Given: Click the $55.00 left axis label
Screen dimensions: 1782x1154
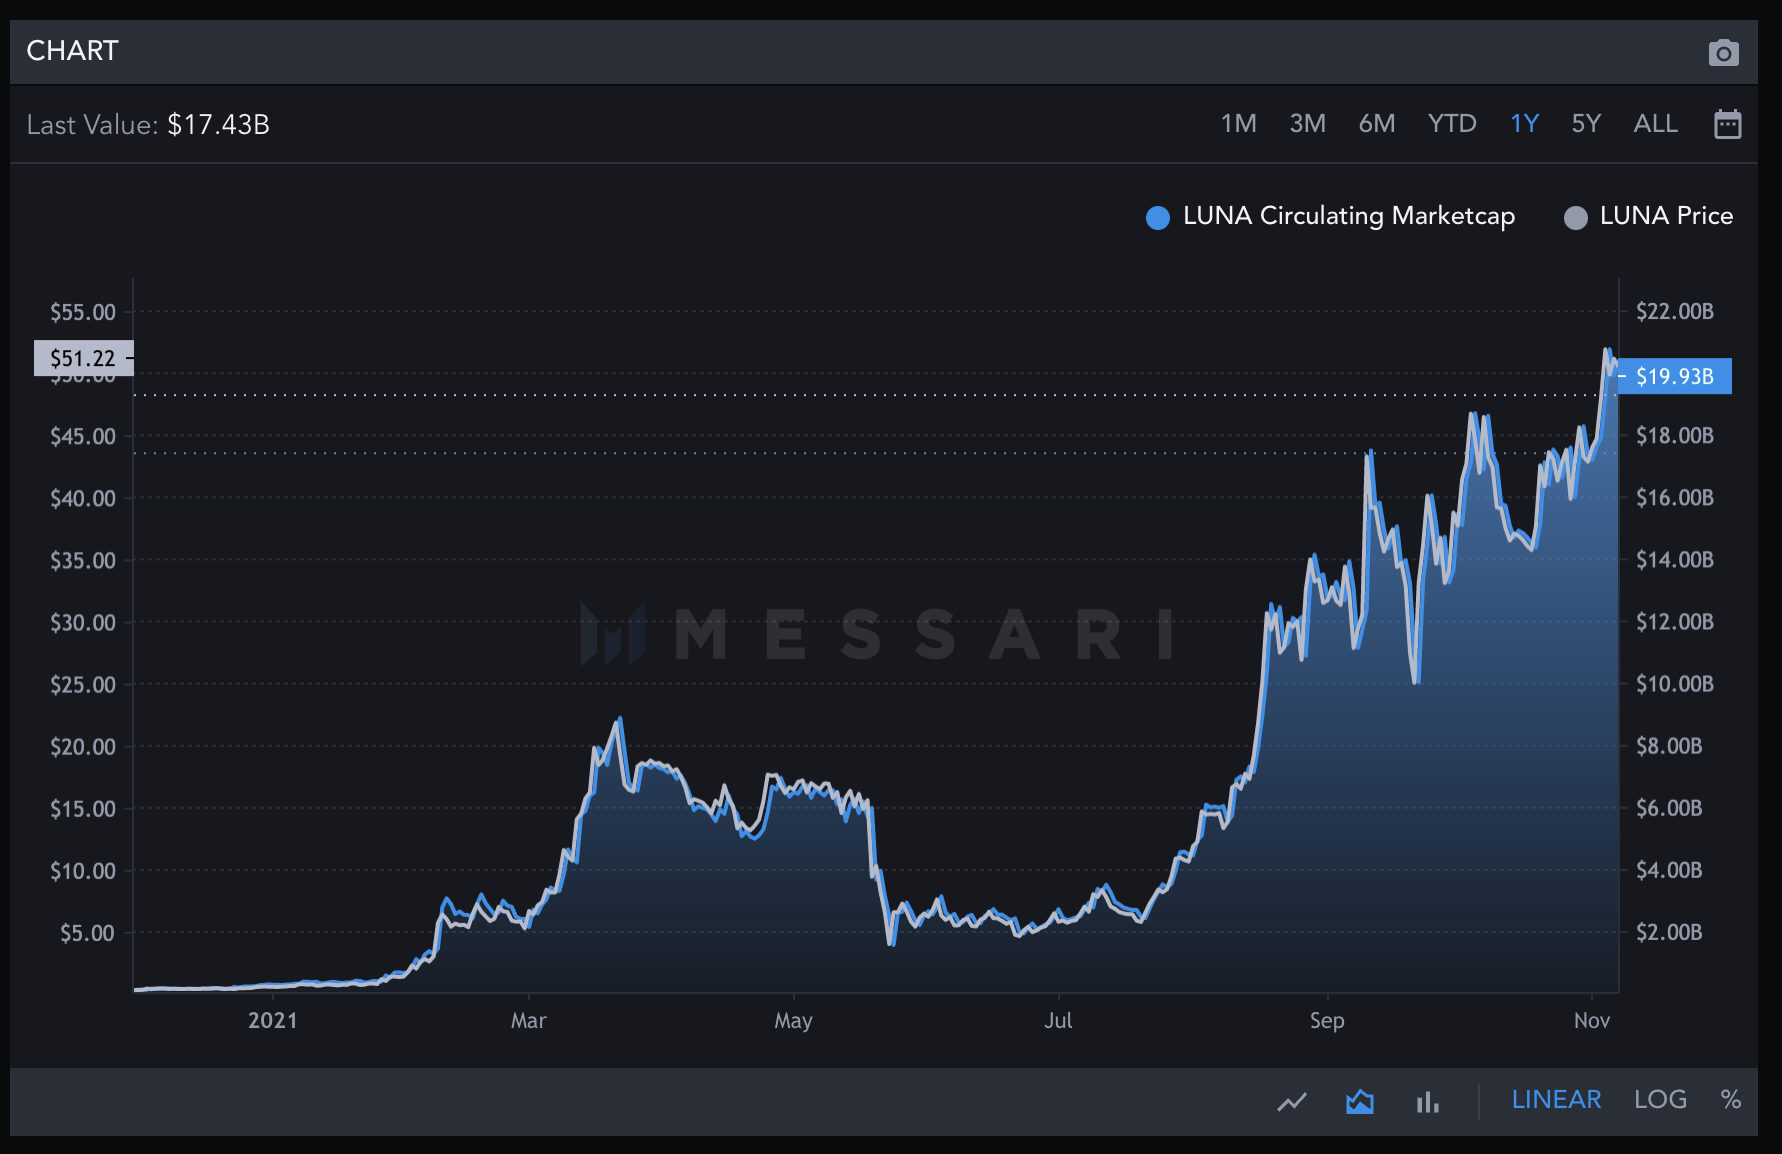Looking at the screenshot, I should pos(83,312).
